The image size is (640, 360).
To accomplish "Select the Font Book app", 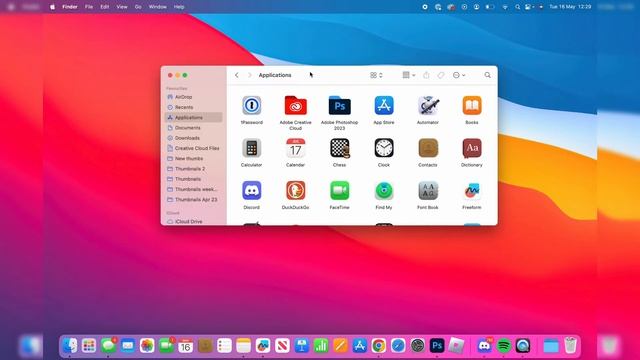I will (428, 190).
